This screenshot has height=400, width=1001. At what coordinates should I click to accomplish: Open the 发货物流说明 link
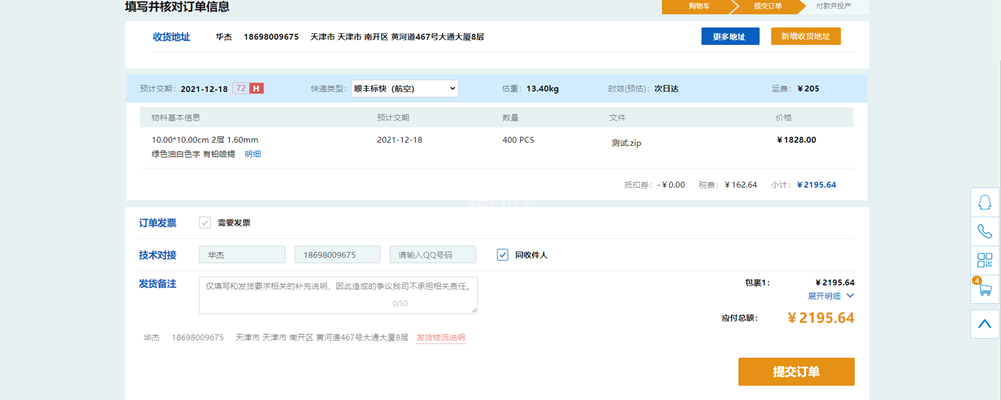tap(440, 338)
